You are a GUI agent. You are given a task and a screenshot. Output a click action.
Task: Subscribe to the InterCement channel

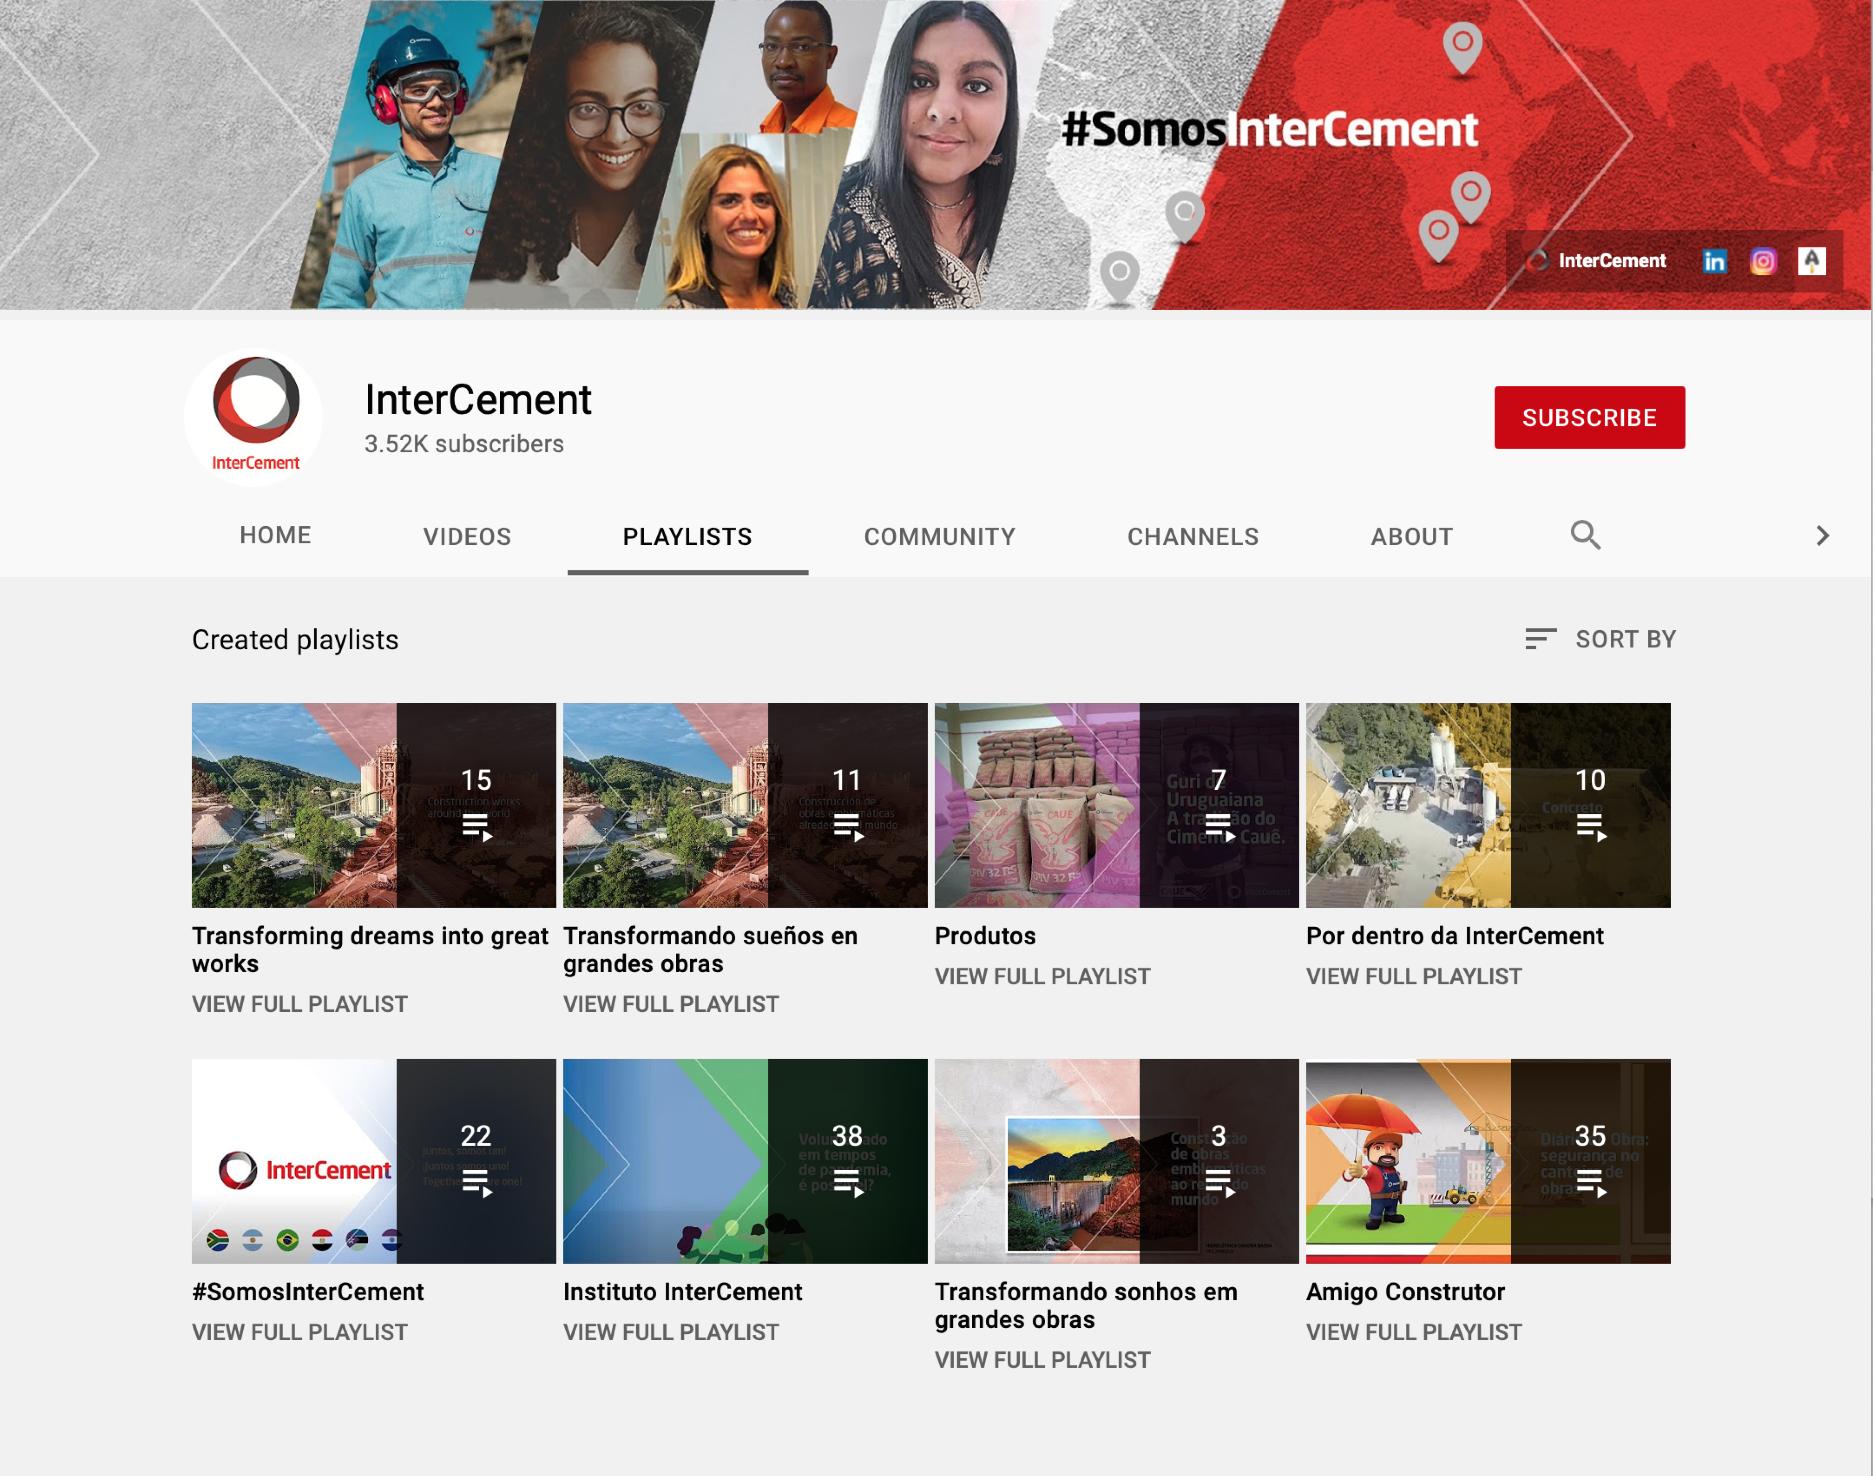point(1589,417)
